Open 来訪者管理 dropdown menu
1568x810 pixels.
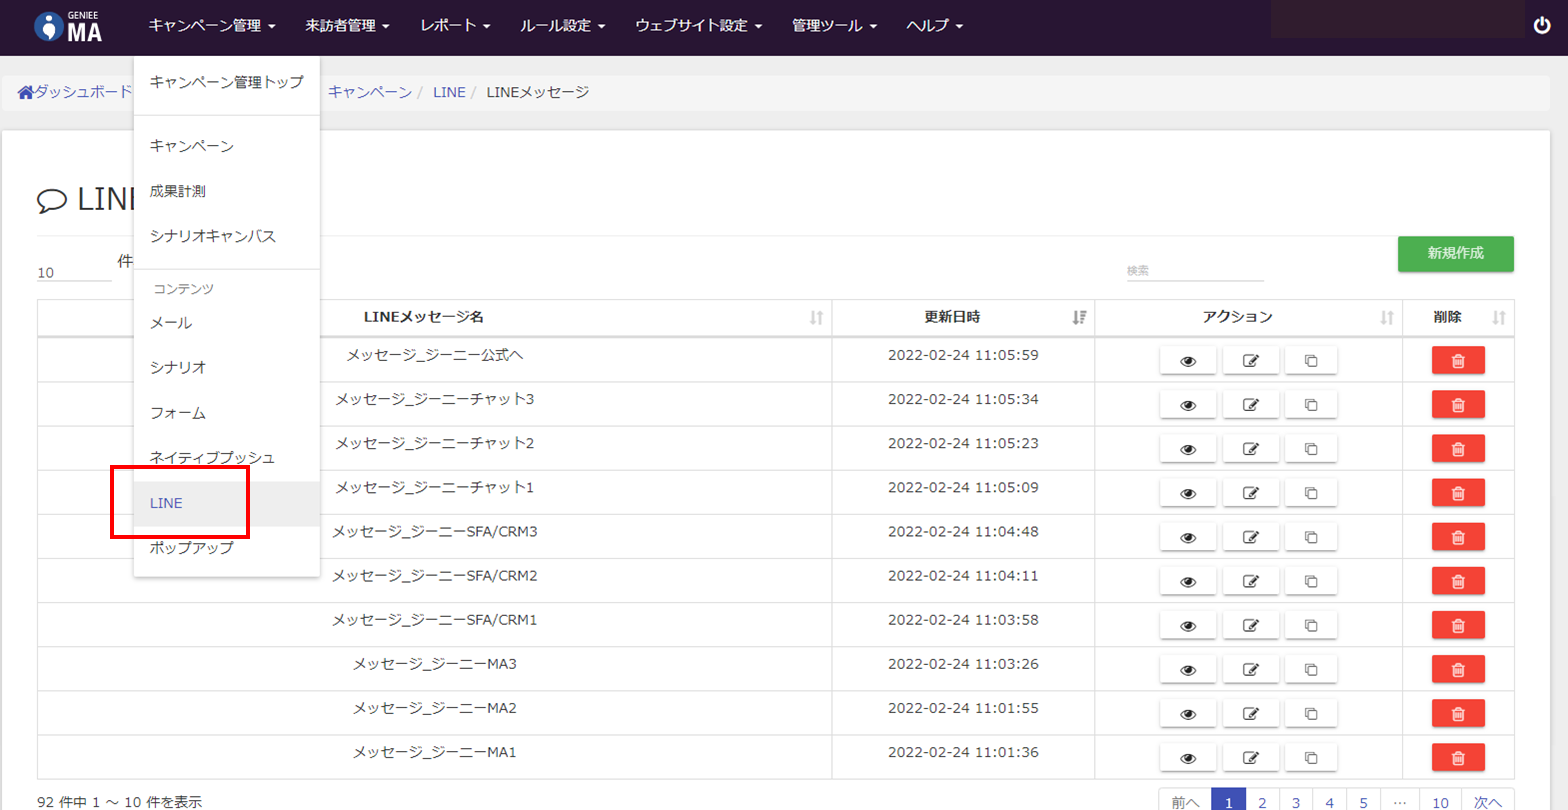(347, 26)
